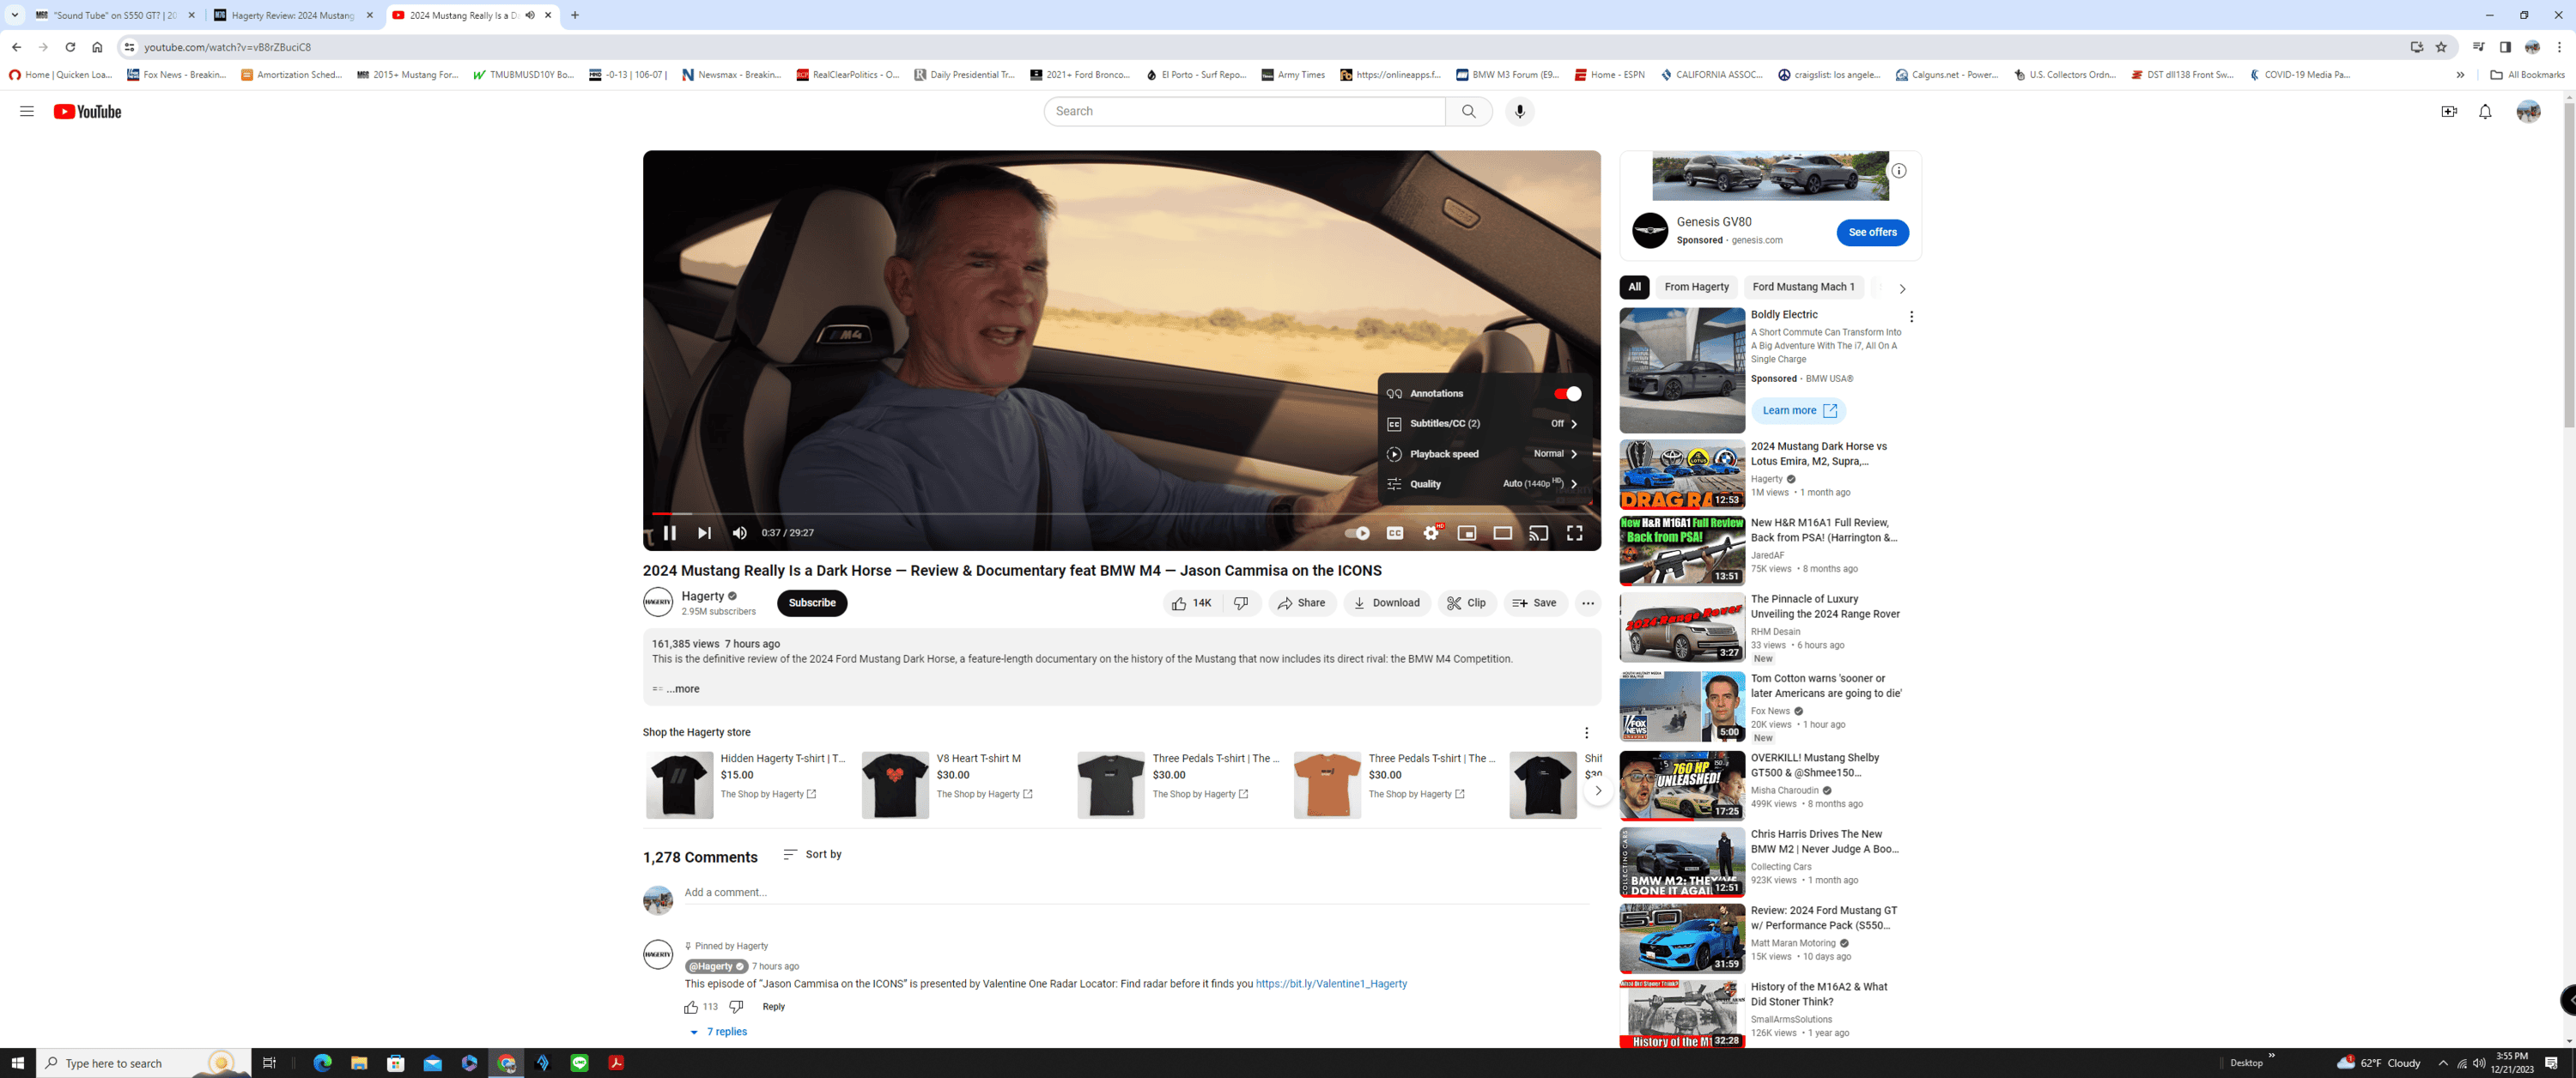Like the pinned Hagerty comment
2576x1078 pixels.
tap(691, 1007)
